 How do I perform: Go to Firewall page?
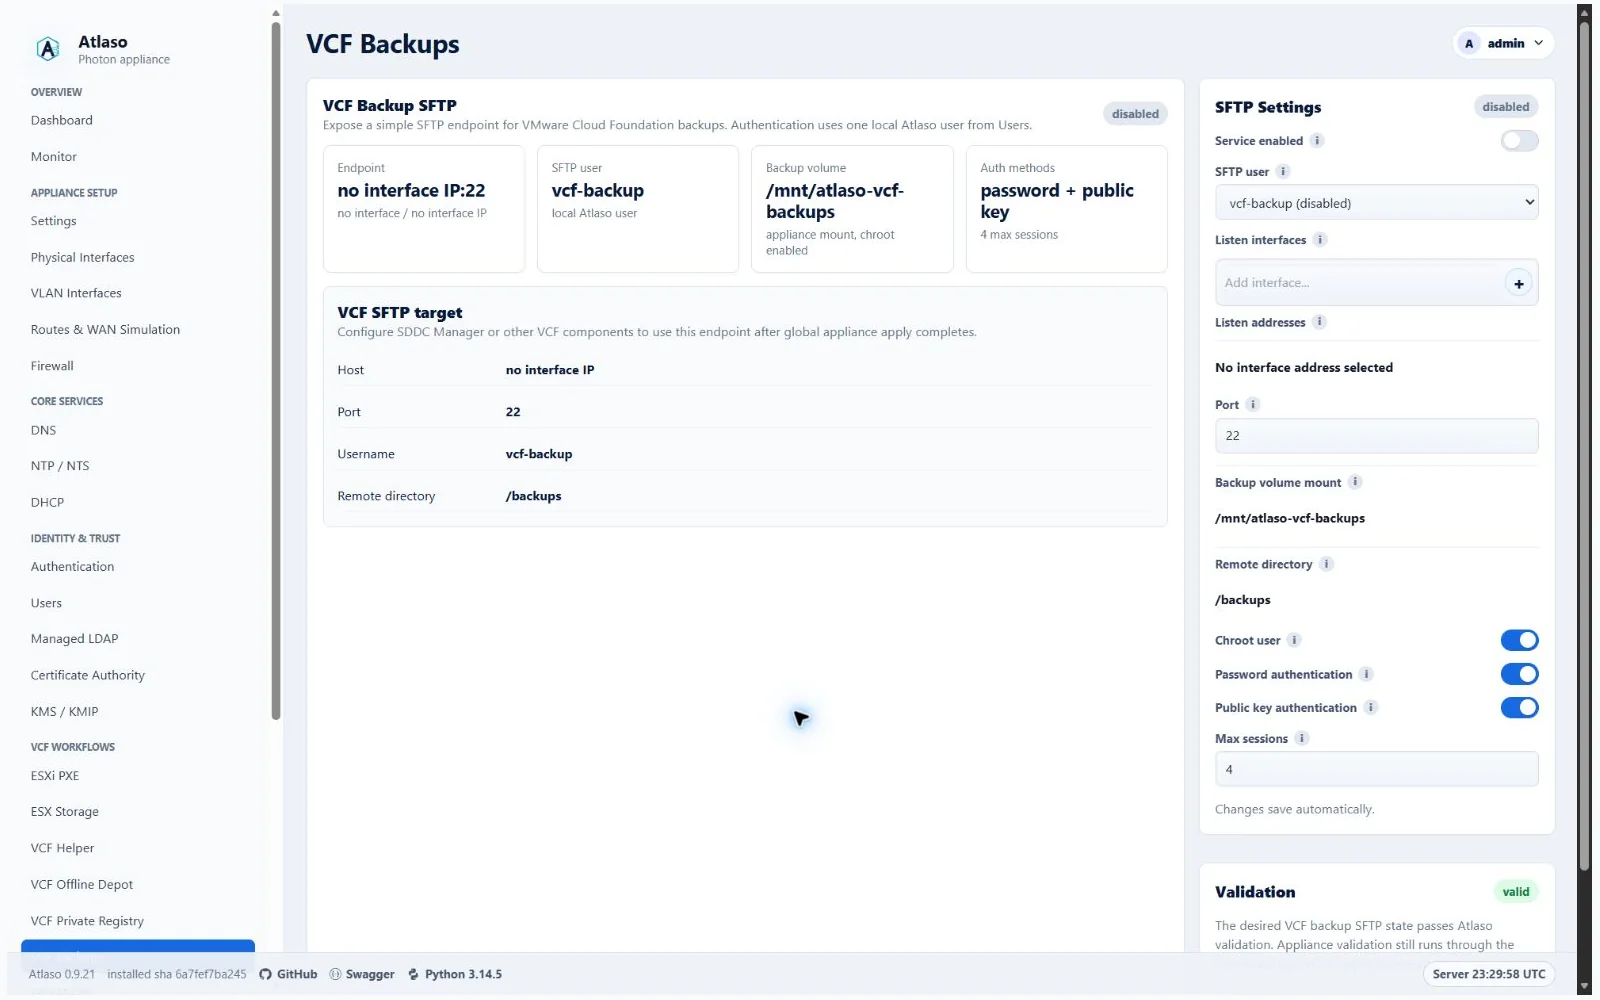(x=52, y=366)
